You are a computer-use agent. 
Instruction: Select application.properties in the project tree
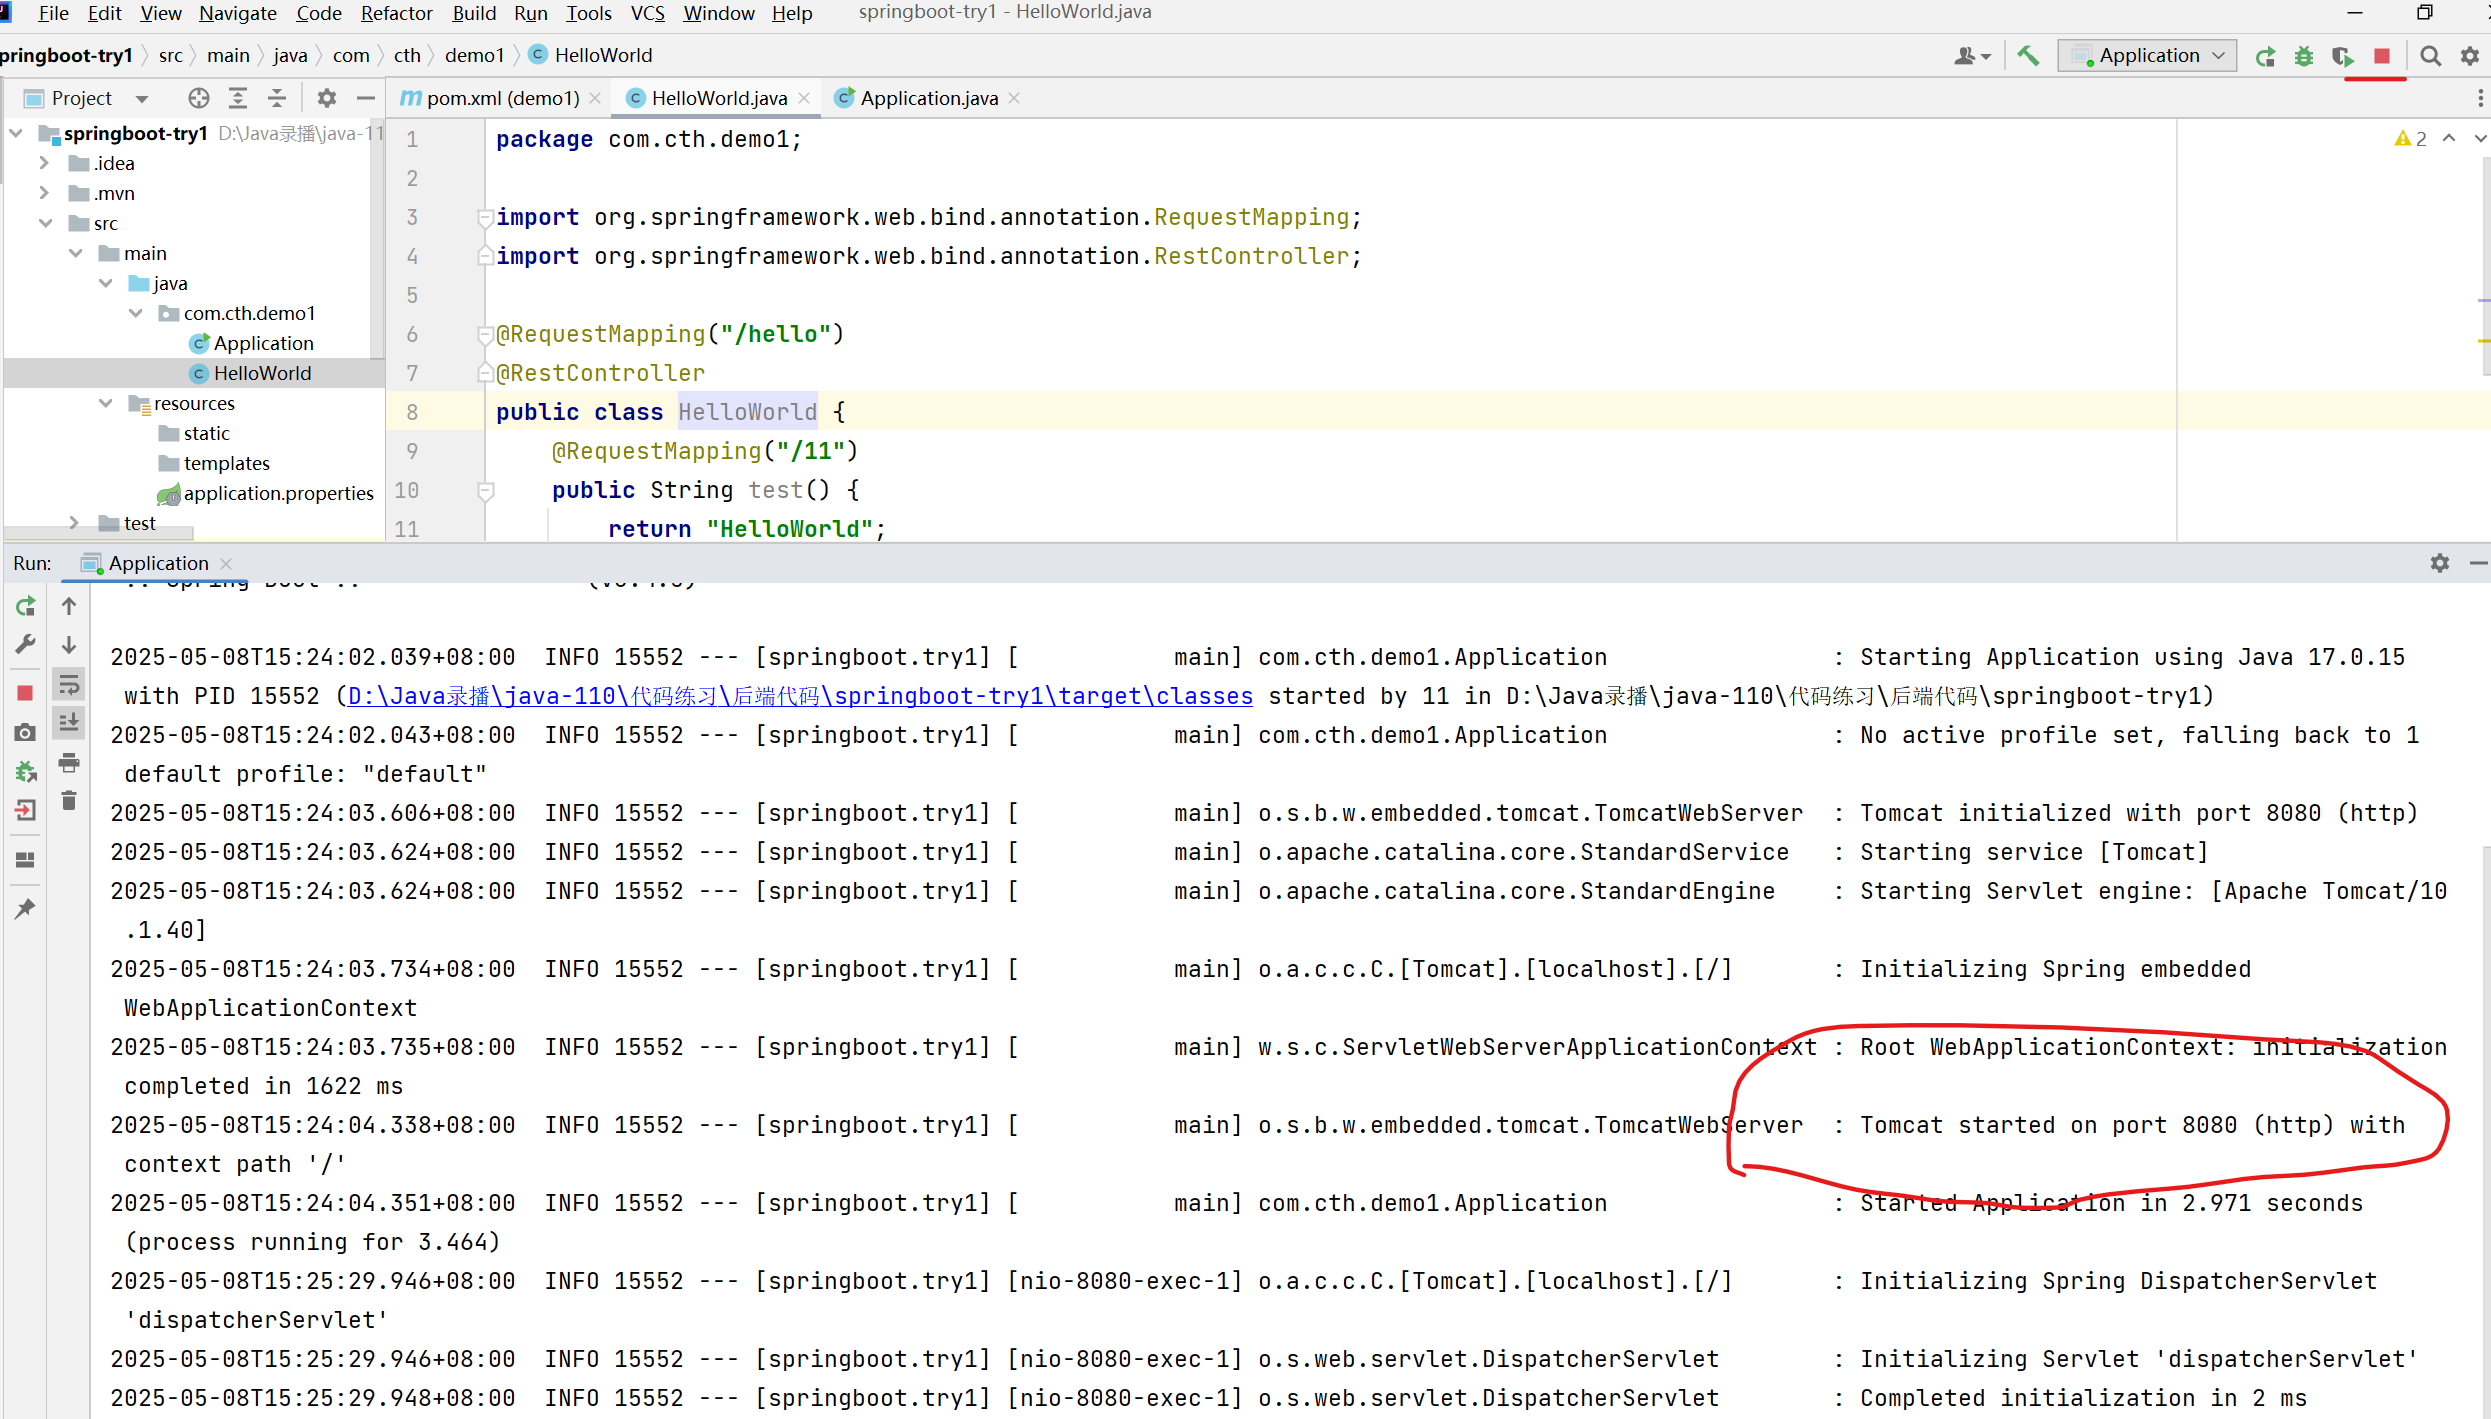[x=278, y=493]
